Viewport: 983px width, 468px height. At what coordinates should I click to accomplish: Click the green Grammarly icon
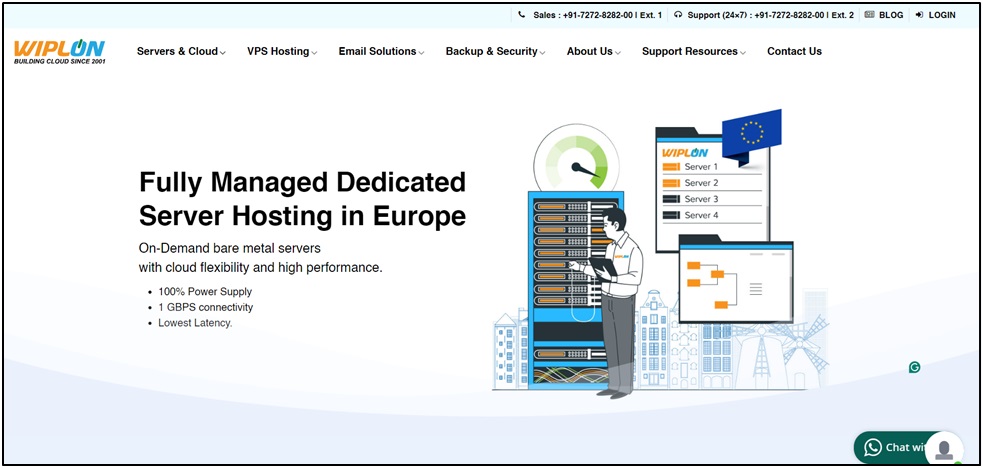[x=914, y=367]
